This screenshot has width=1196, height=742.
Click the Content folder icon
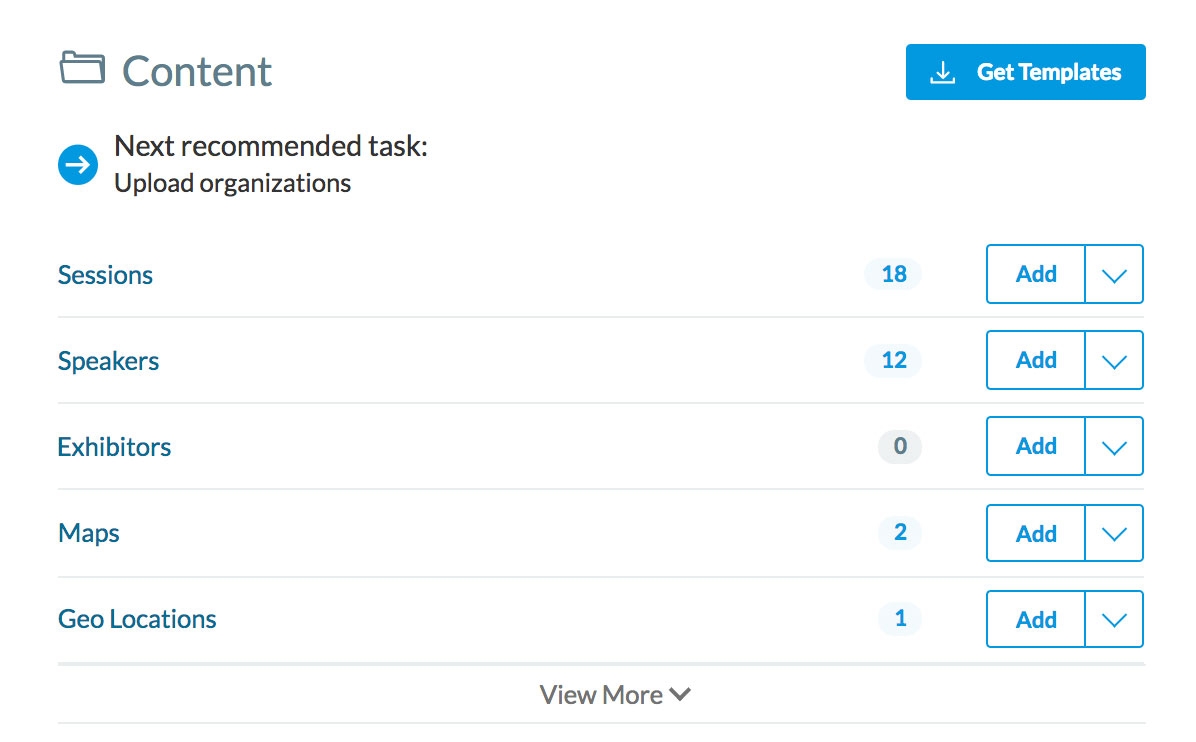pyautogui.click(x=82, y=69)
